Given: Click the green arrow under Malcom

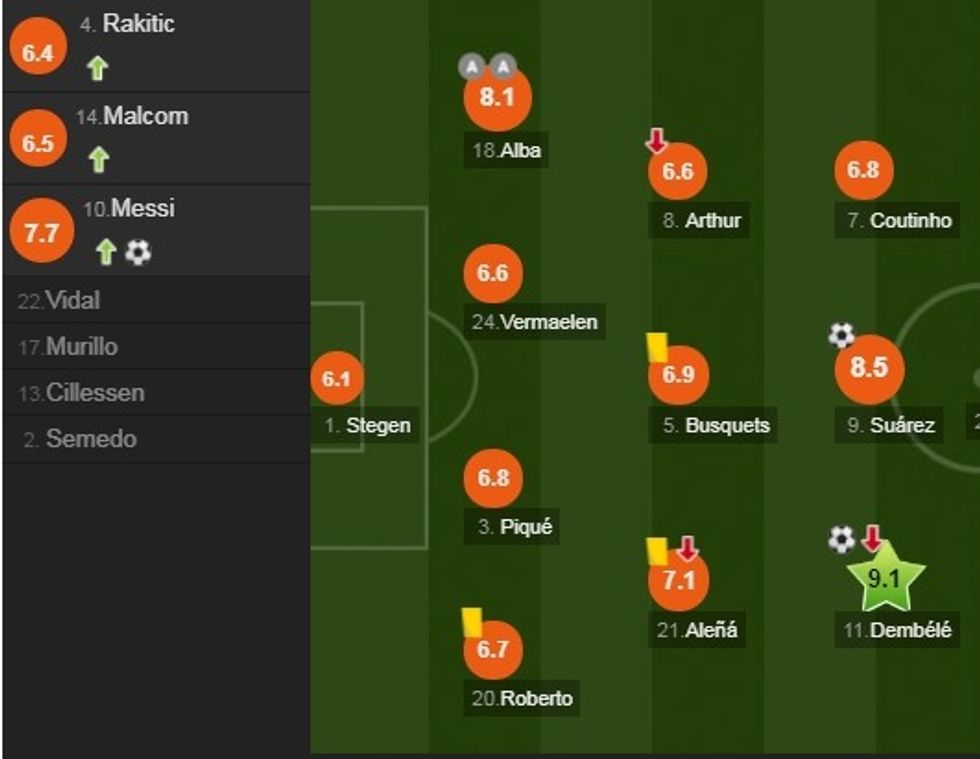Looking at the screenshot, I should pyautogui.click(x=98, y=159).
